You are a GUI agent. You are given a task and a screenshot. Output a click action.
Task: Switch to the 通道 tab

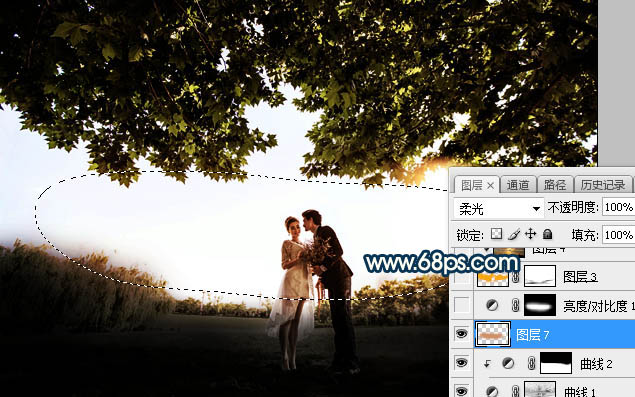point(518,185)
